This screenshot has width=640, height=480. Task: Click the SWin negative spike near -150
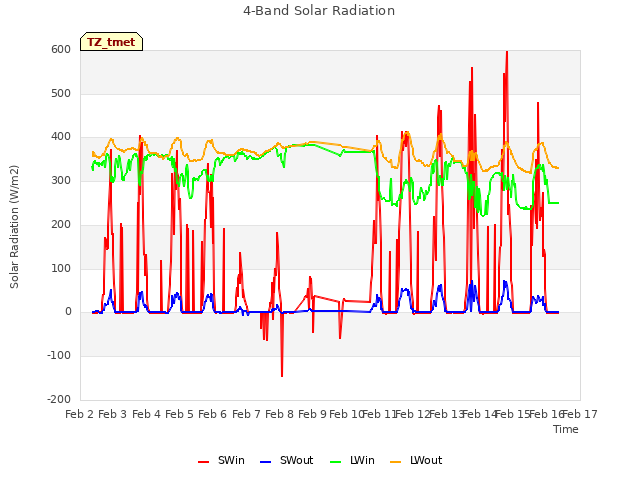click(x=282, y=375)
